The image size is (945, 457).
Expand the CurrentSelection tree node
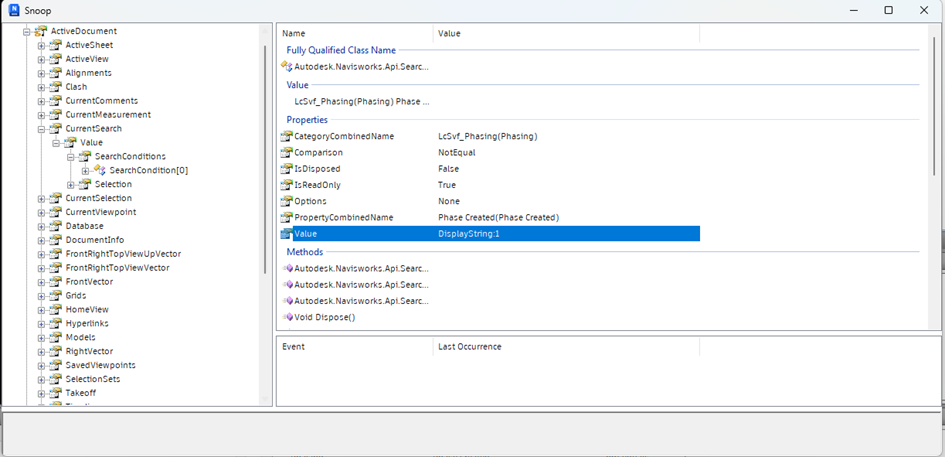[x=41, y=198]
